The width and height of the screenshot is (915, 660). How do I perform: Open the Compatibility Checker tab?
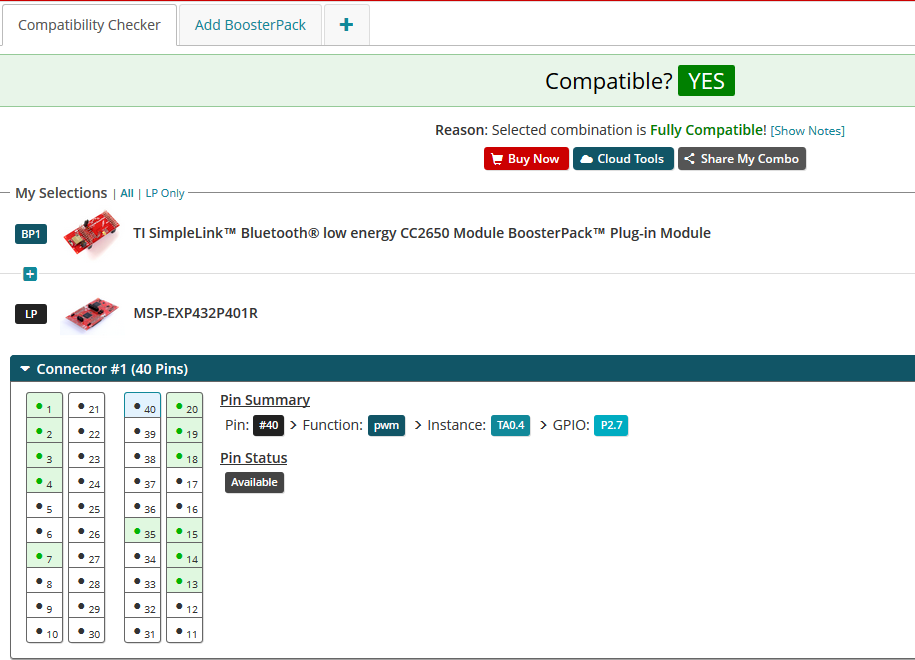pyautogui.click(x=89, y=25)
